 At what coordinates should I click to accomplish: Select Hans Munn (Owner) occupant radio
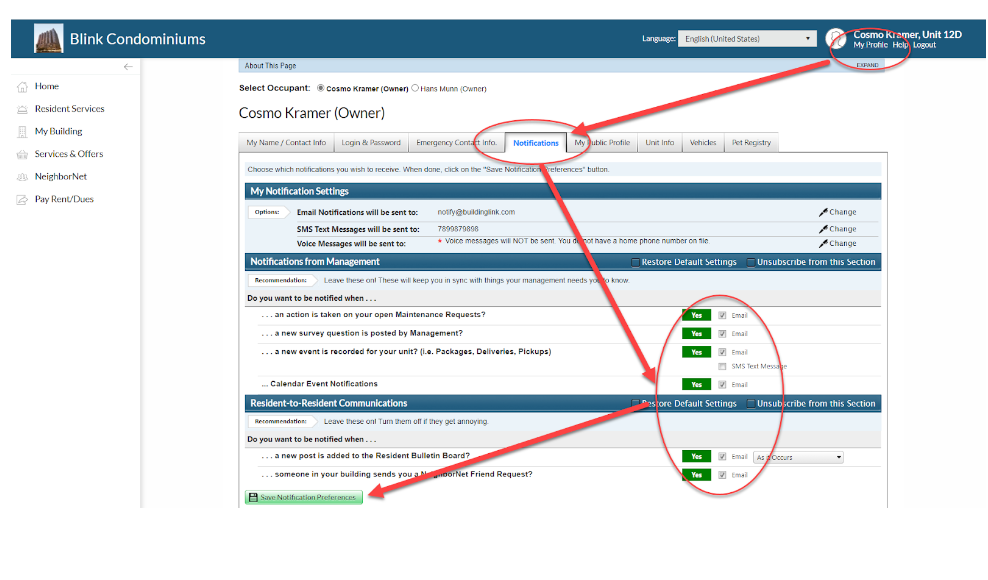pyautogui.click(x=415, y=88)
